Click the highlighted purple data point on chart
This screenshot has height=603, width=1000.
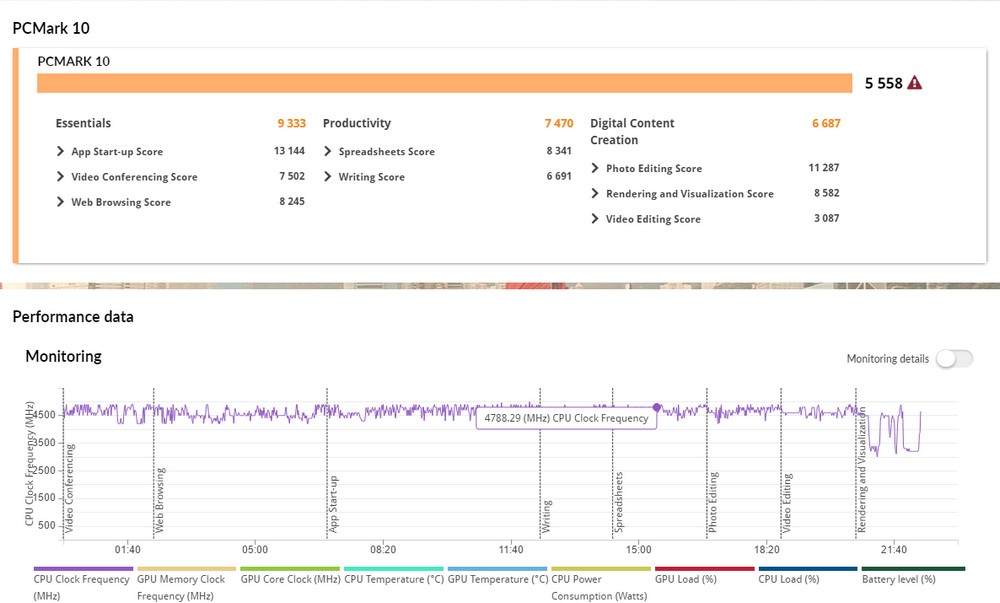[x=656, y=407]
